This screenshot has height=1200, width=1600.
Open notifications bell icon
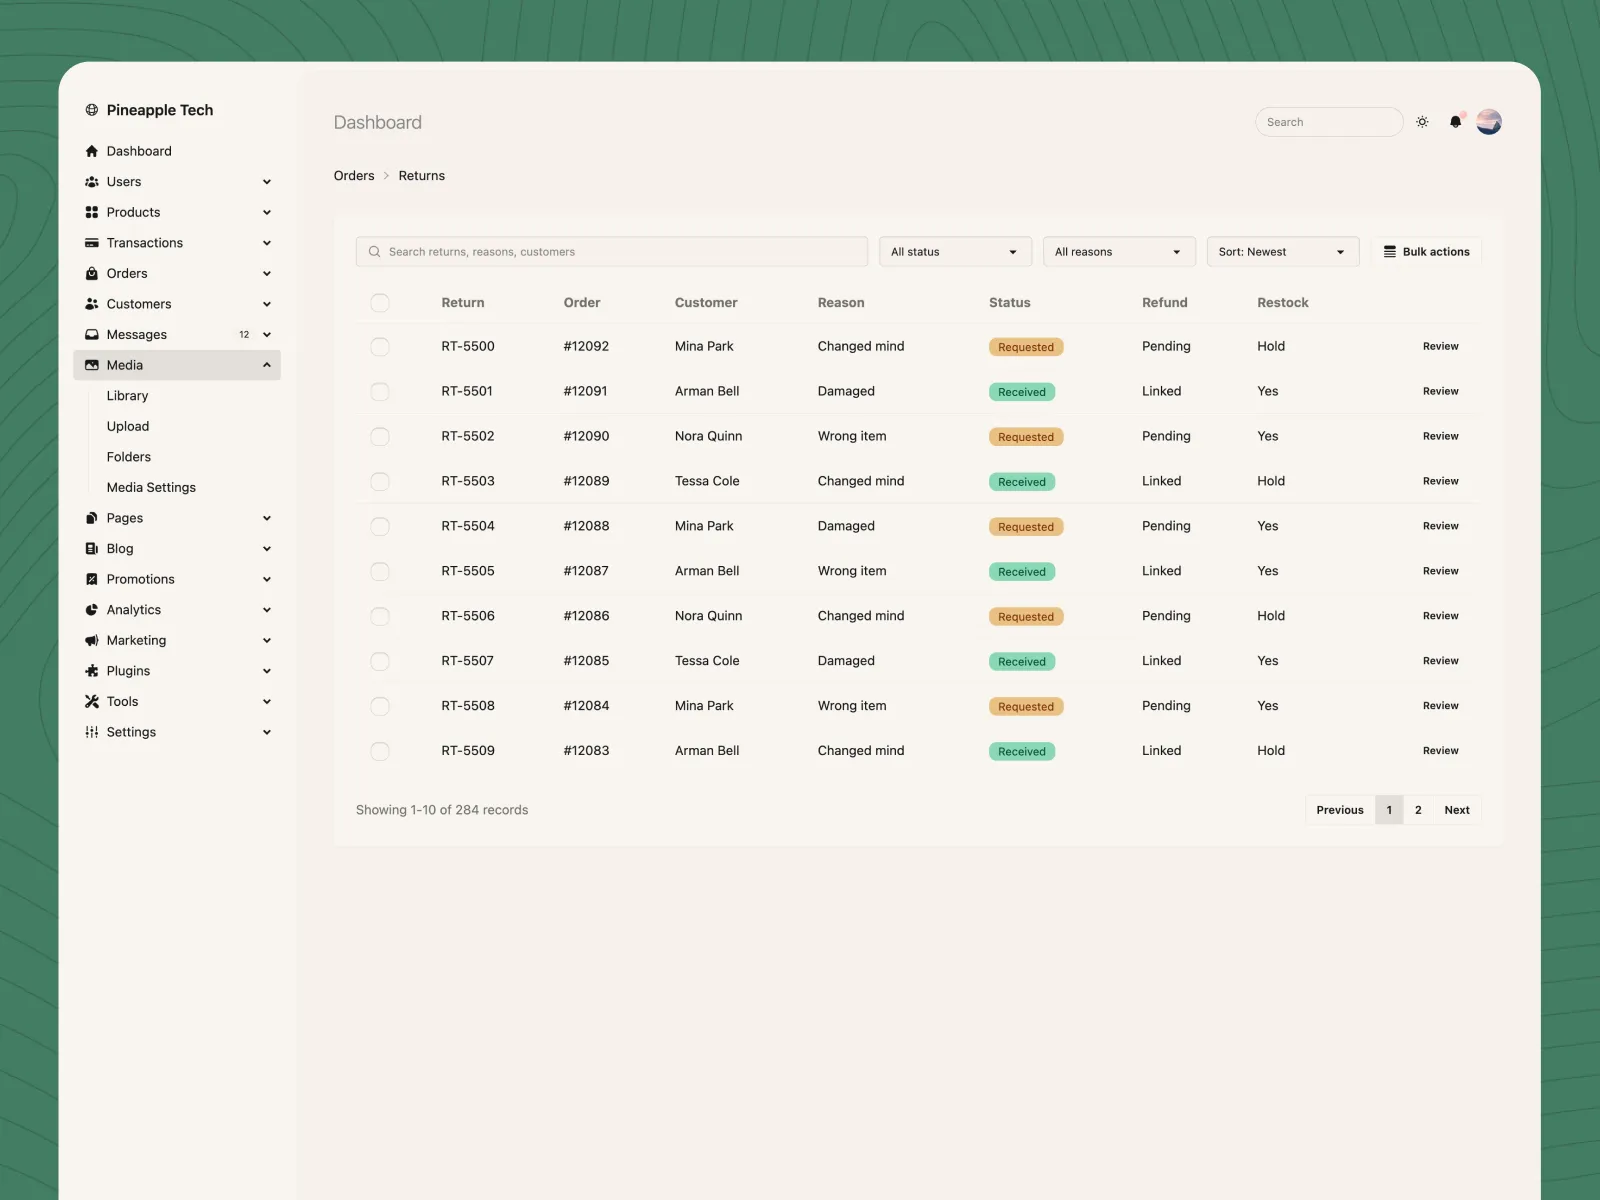1456,122
